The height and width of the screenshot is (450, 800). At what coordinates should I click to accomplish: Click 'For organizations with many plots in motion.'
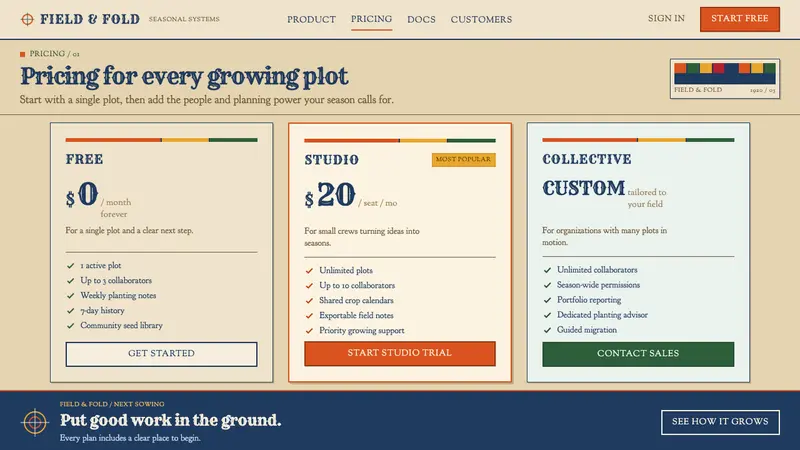point(605,236)
